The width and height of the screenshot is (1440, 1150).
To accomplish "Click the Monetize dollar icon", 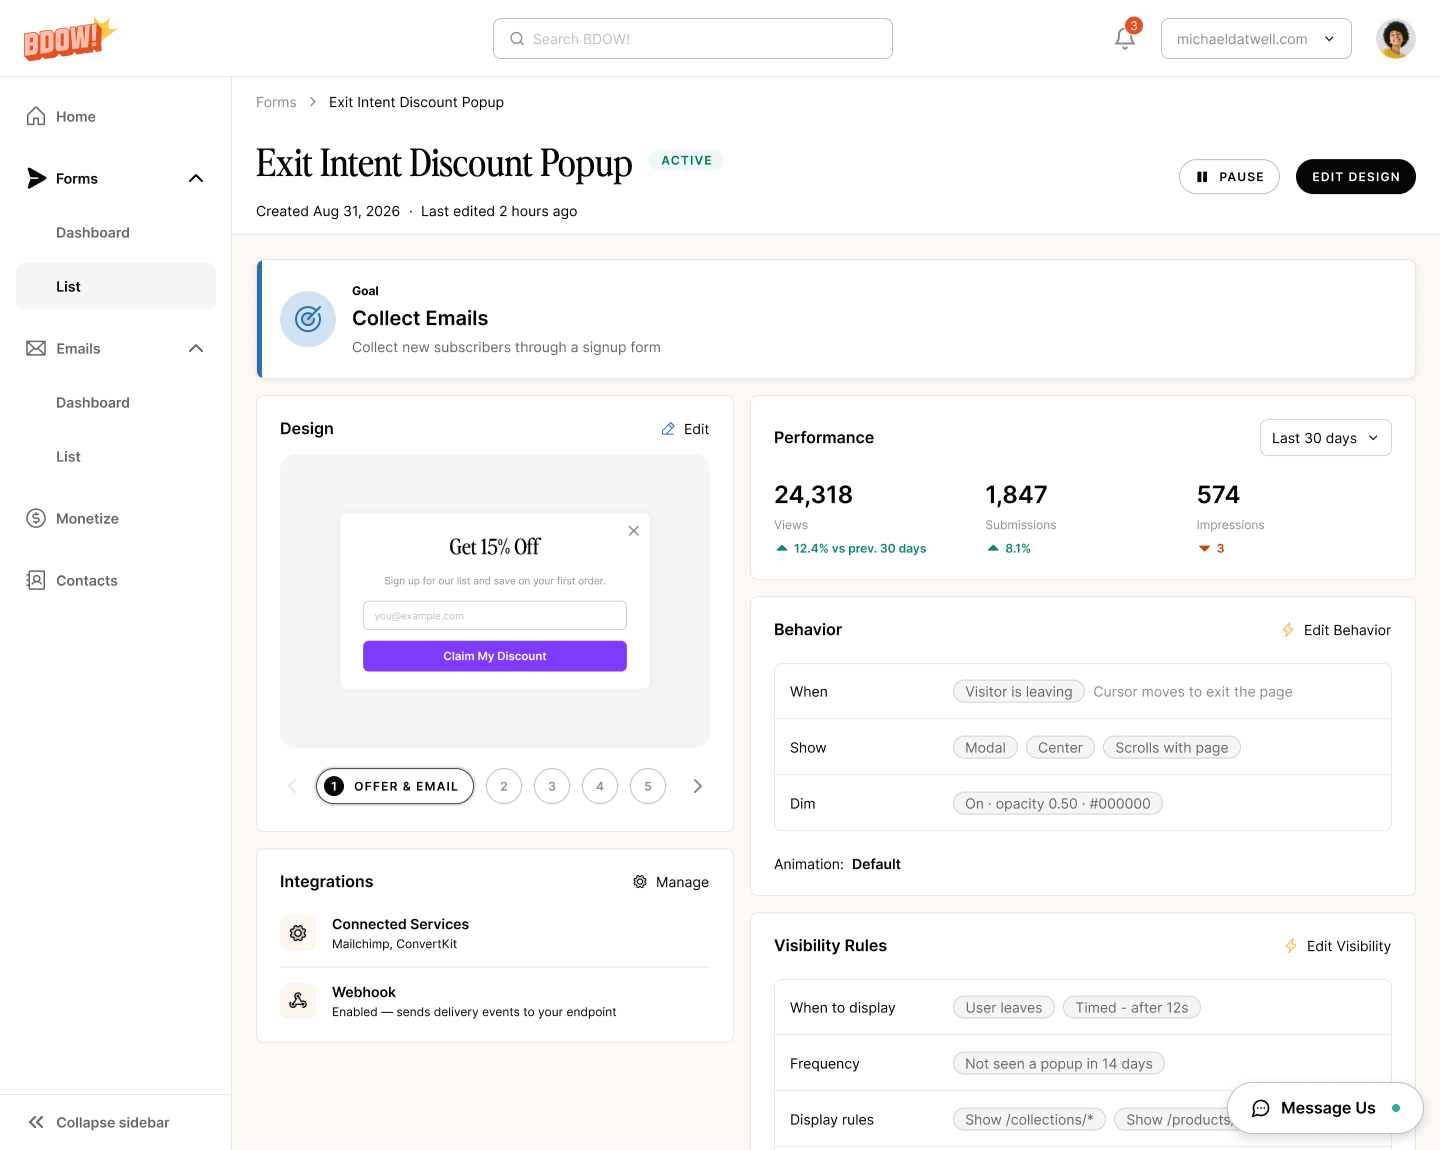I will click(x=36, y=518).
